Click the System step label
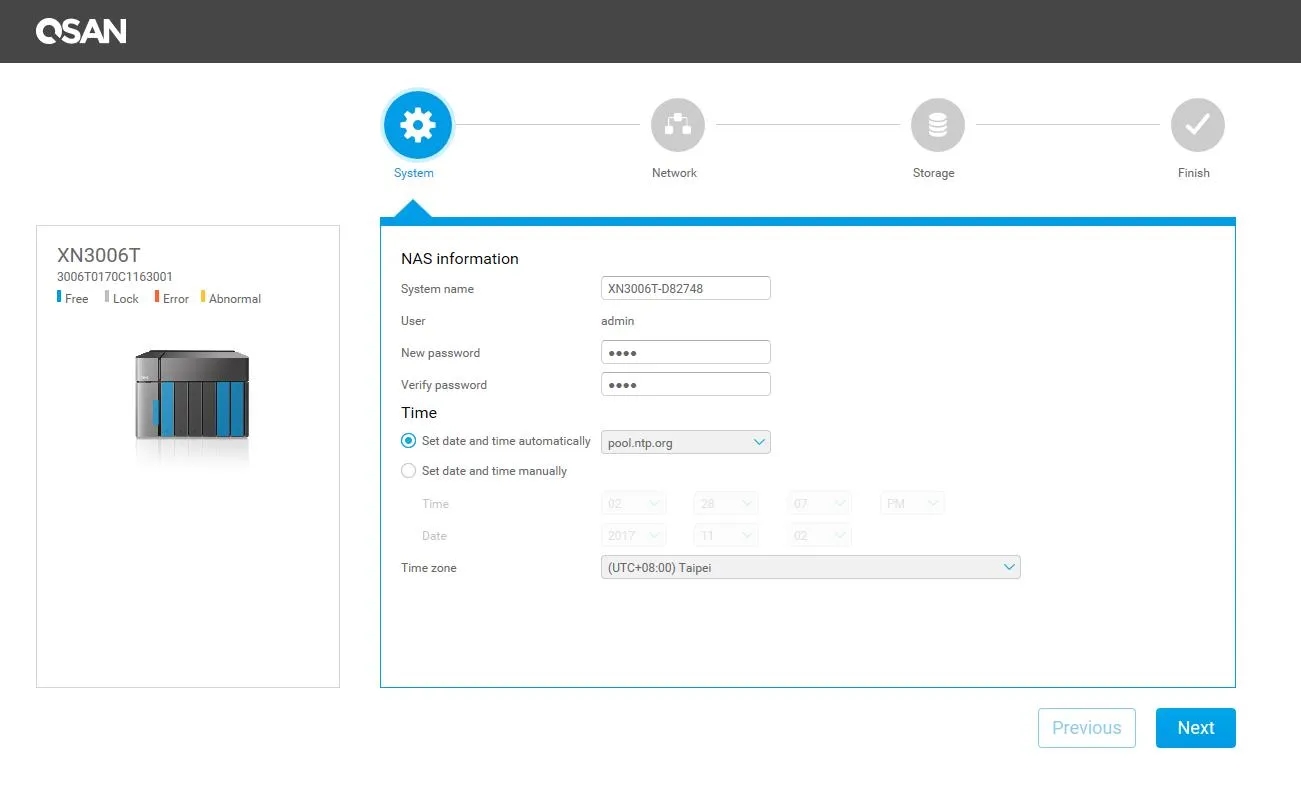The height and width of the screenshot is (798, 1301). tap(414, 173)
